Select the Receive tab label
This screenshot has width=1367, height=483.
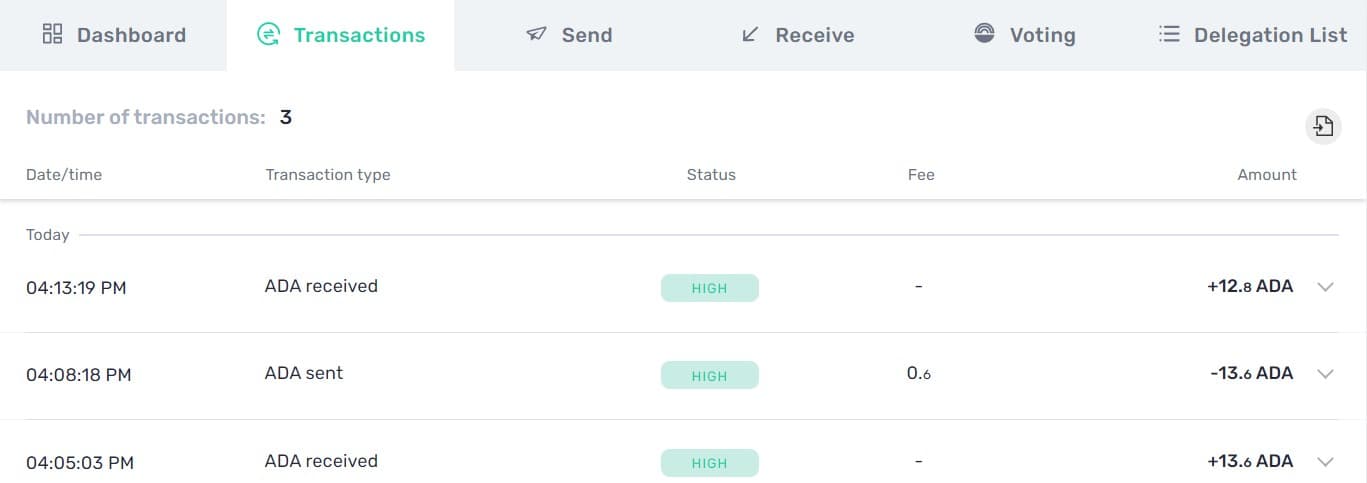(x=815, y=35)
